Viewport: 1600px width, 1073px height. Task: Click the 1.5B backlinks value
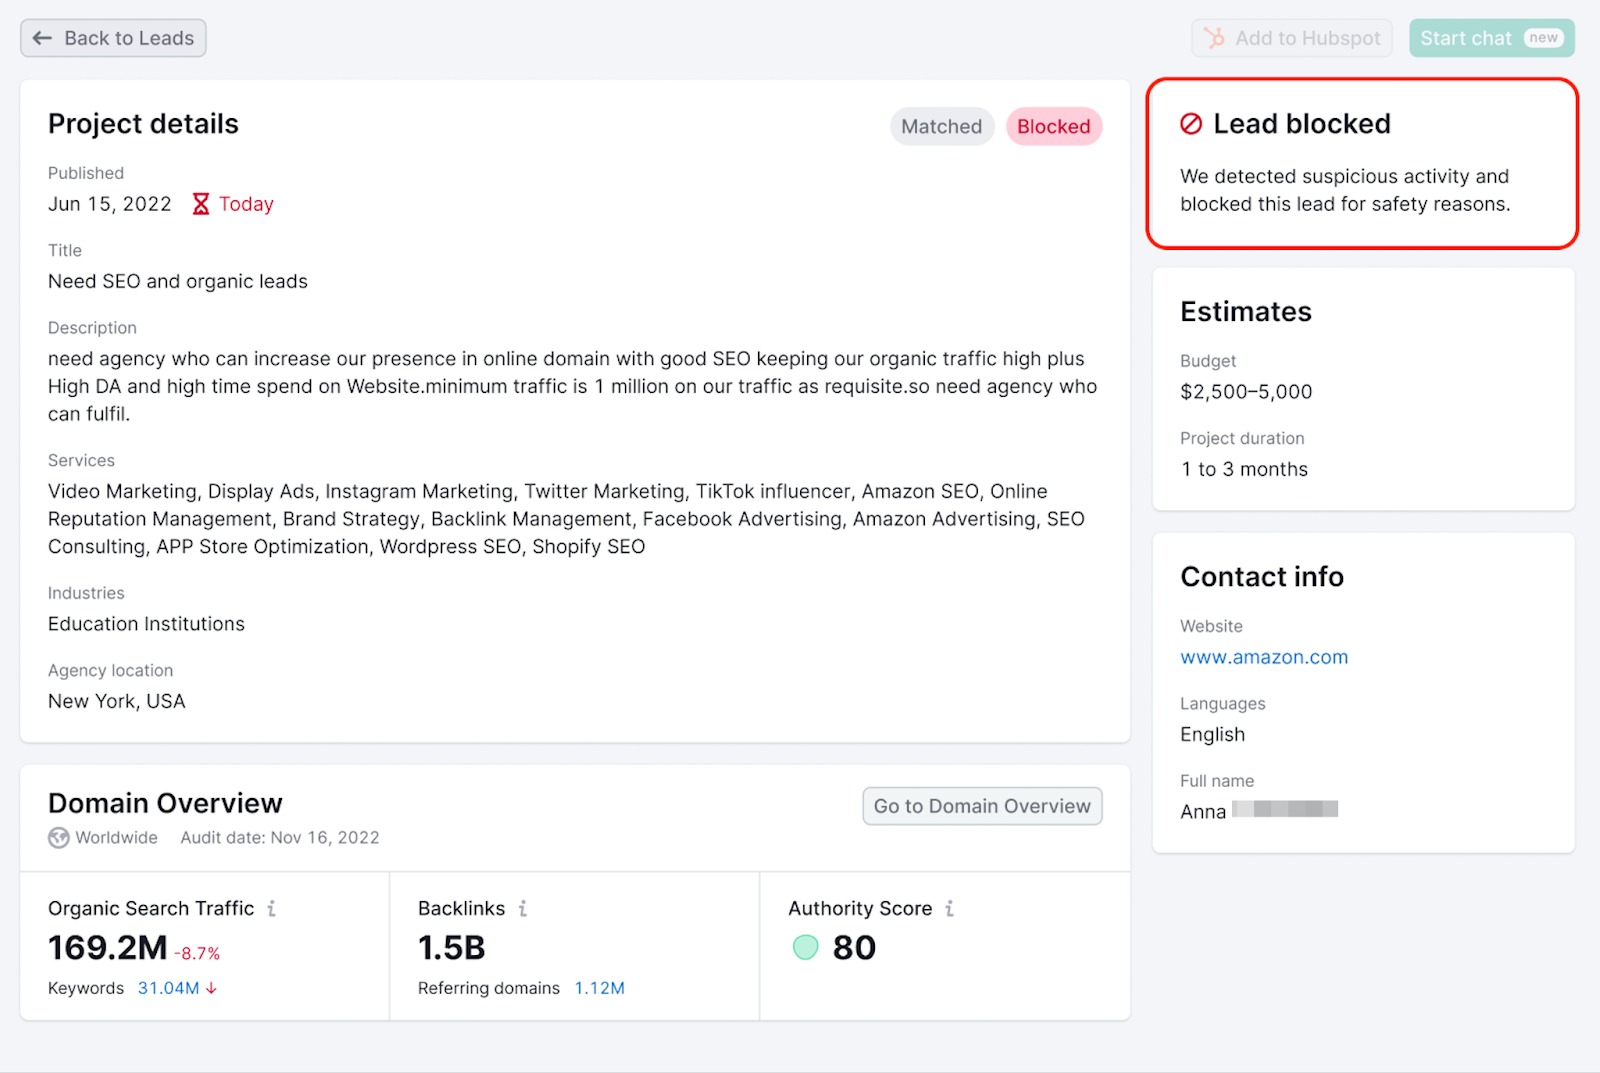click(x=452, y=947)
